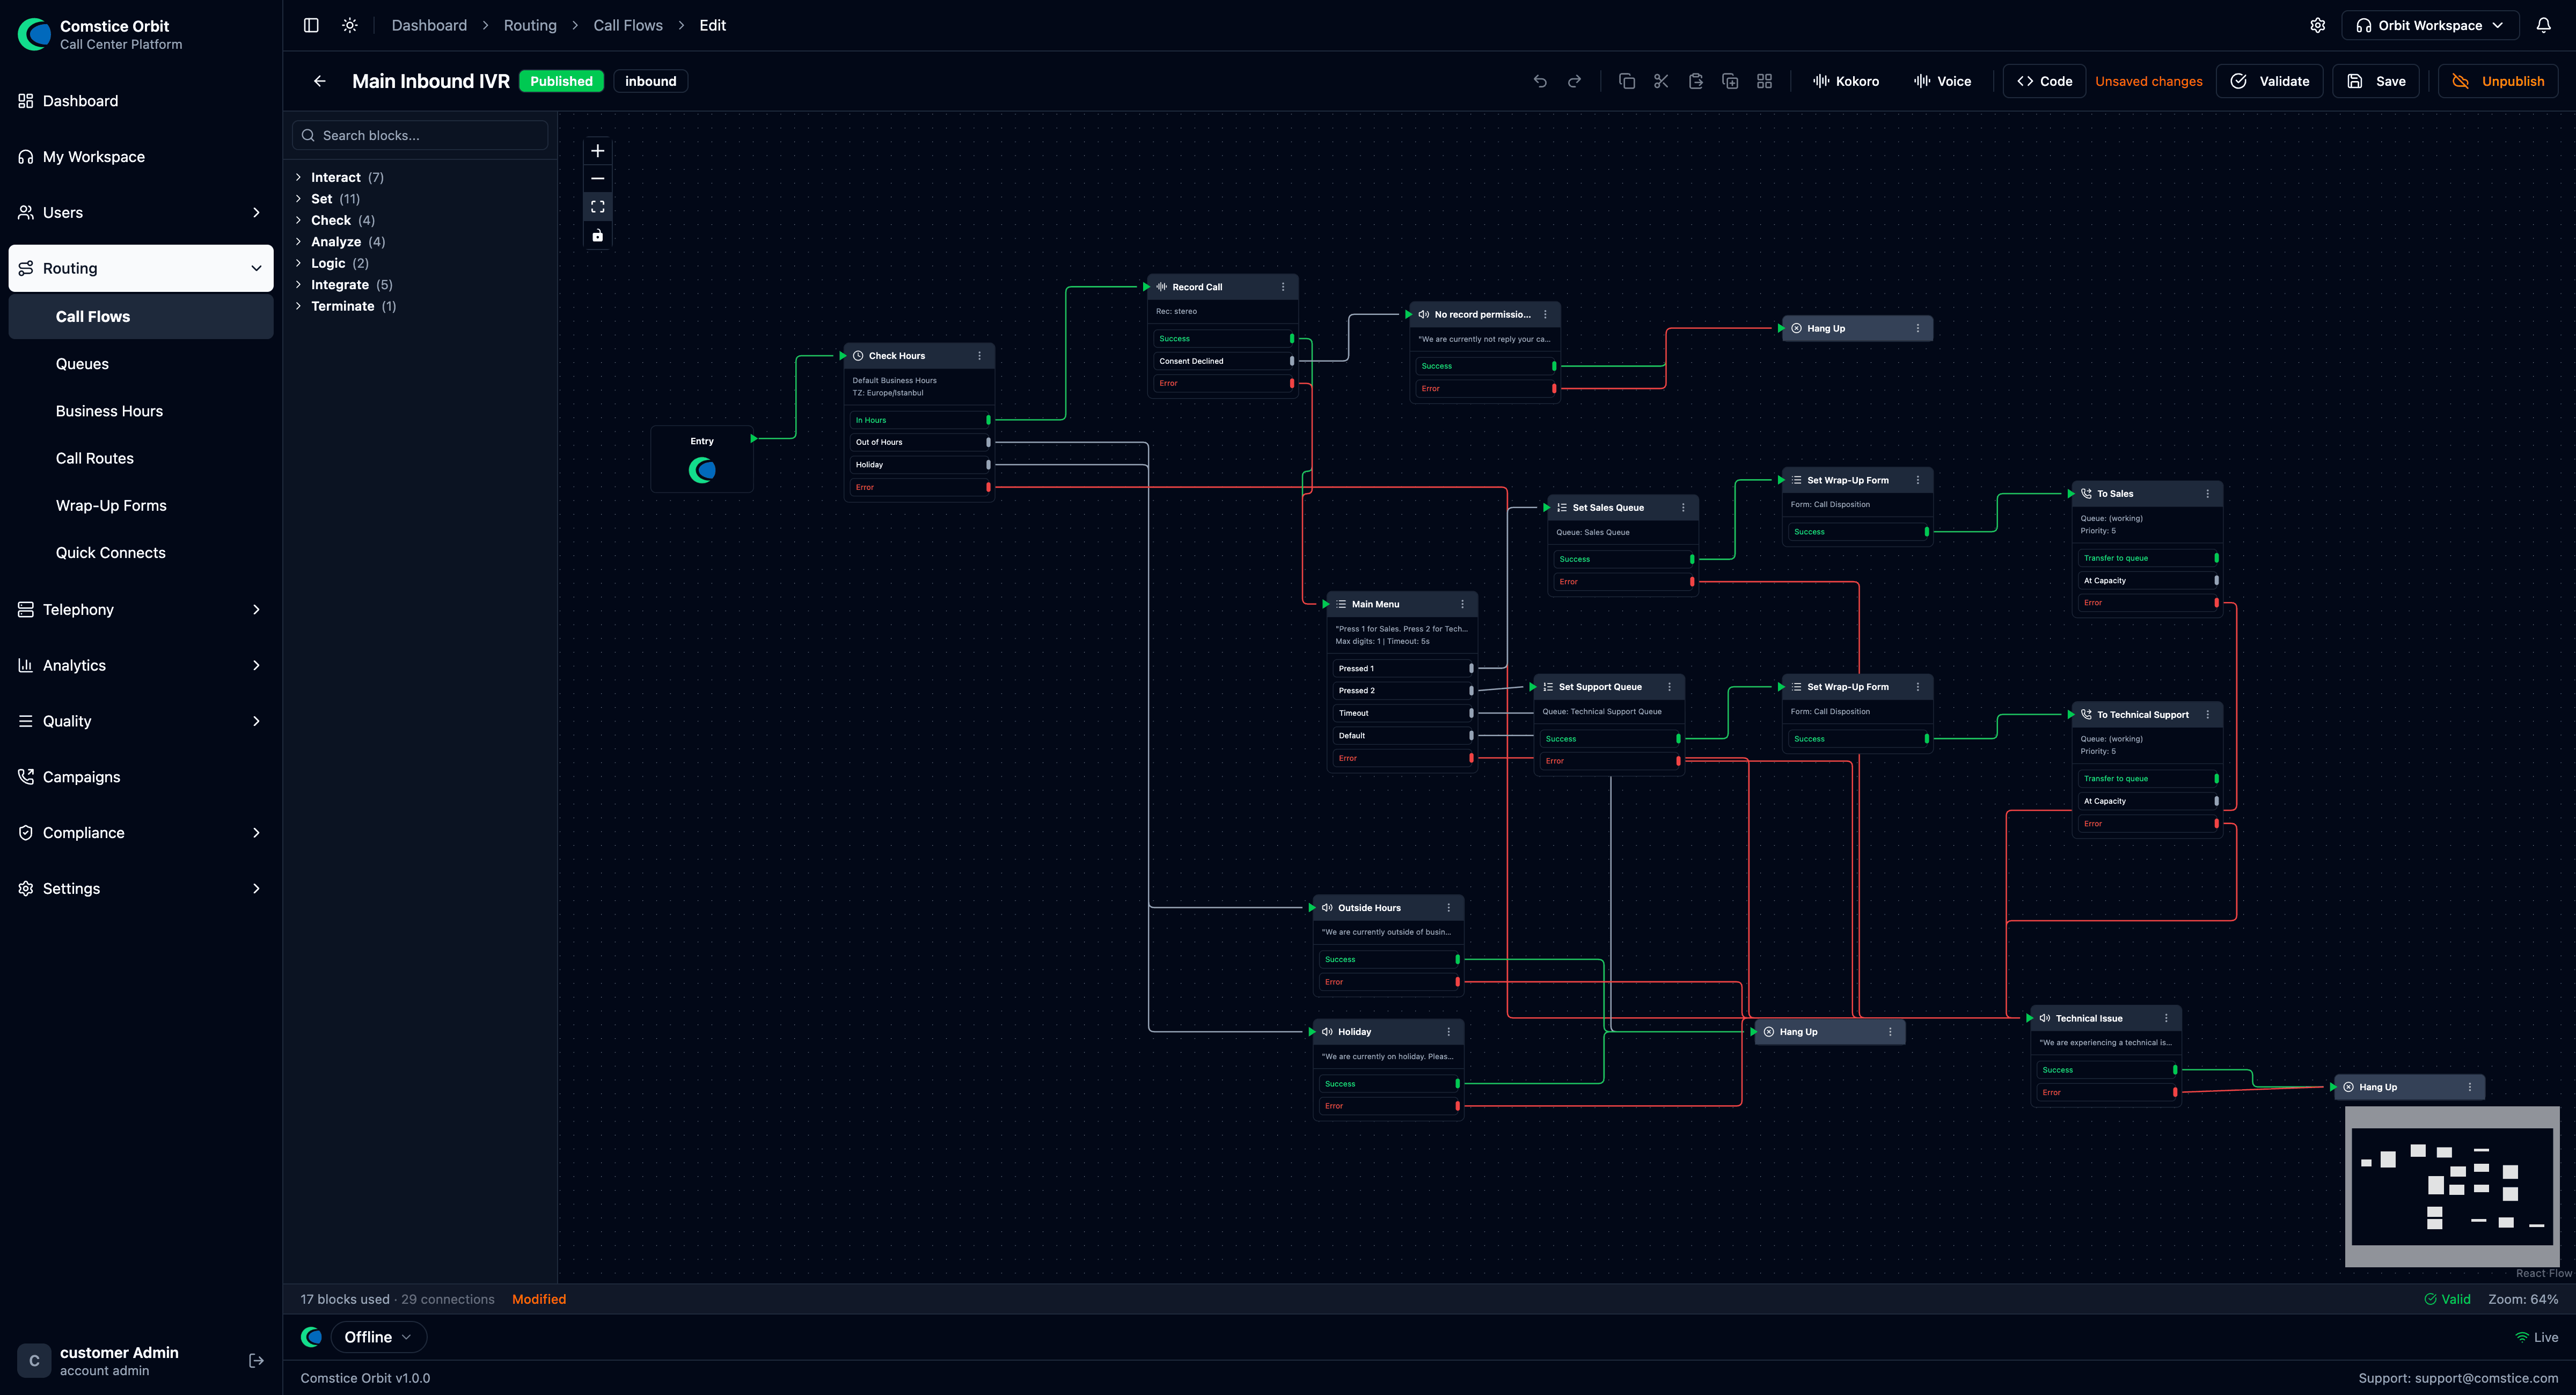The image size is (2576, 1395).
Task: Click the copy blocks icon
Action: [x=1627, y=81]
